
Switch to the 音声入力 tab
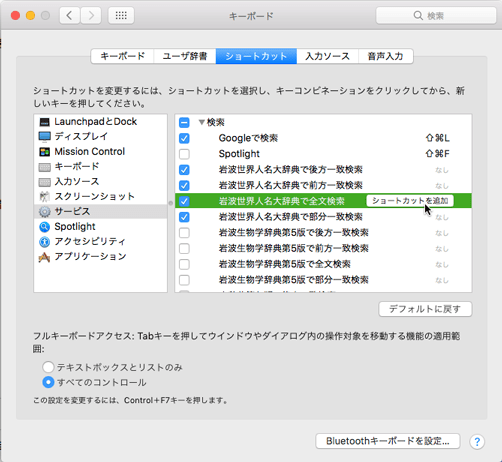pyautogui.click(x=386, y=56)
